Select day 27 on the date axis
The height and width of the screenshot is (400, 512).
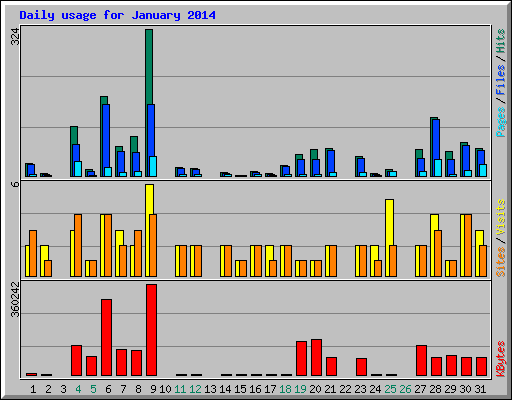pos(420,389)
